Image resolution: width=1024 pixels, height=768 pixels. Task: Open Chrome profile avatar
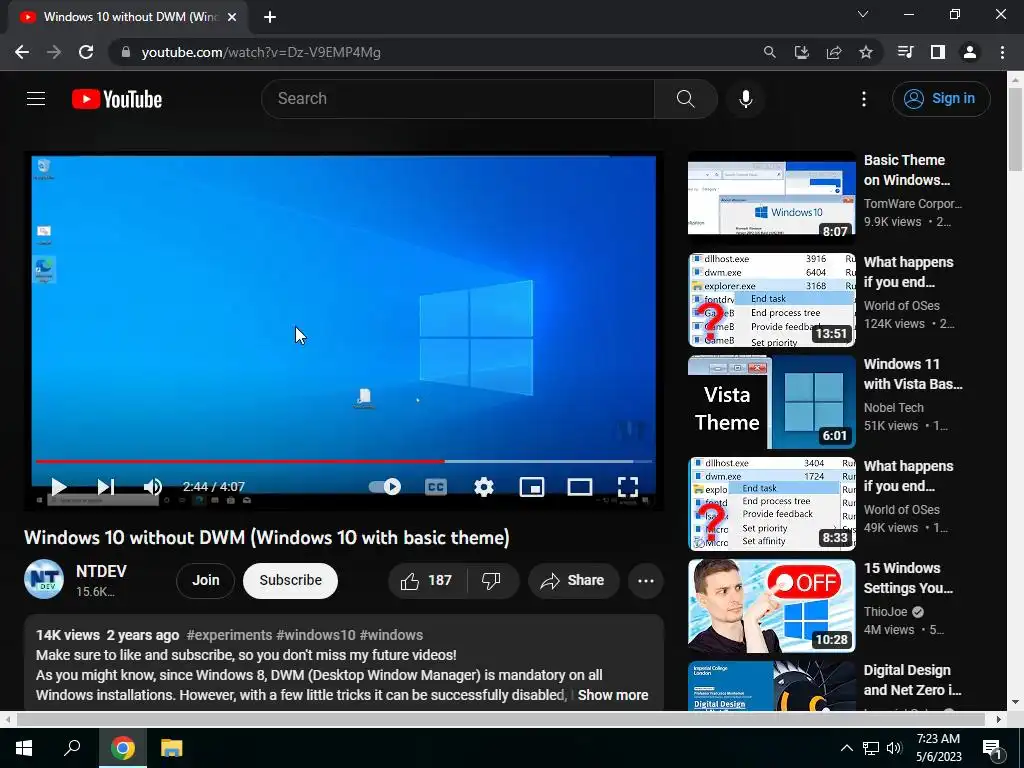(x=969, y=52)
